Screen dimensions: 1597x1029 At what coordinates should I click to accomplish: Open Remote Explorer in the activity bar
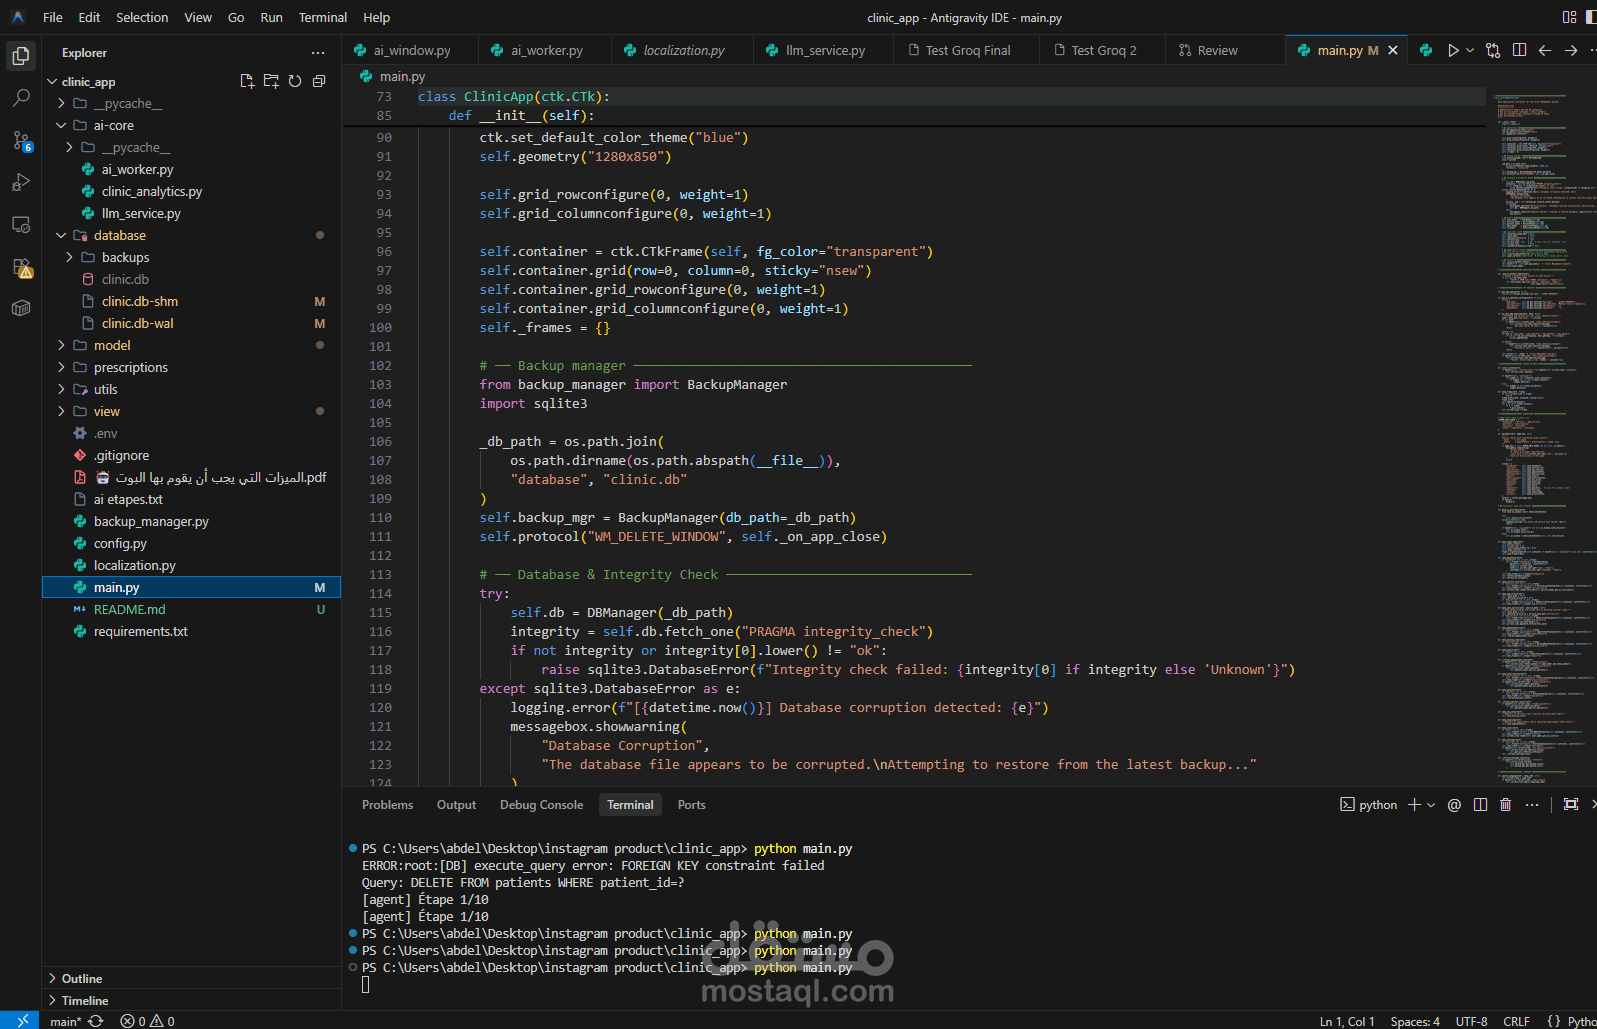coord(21,224)
